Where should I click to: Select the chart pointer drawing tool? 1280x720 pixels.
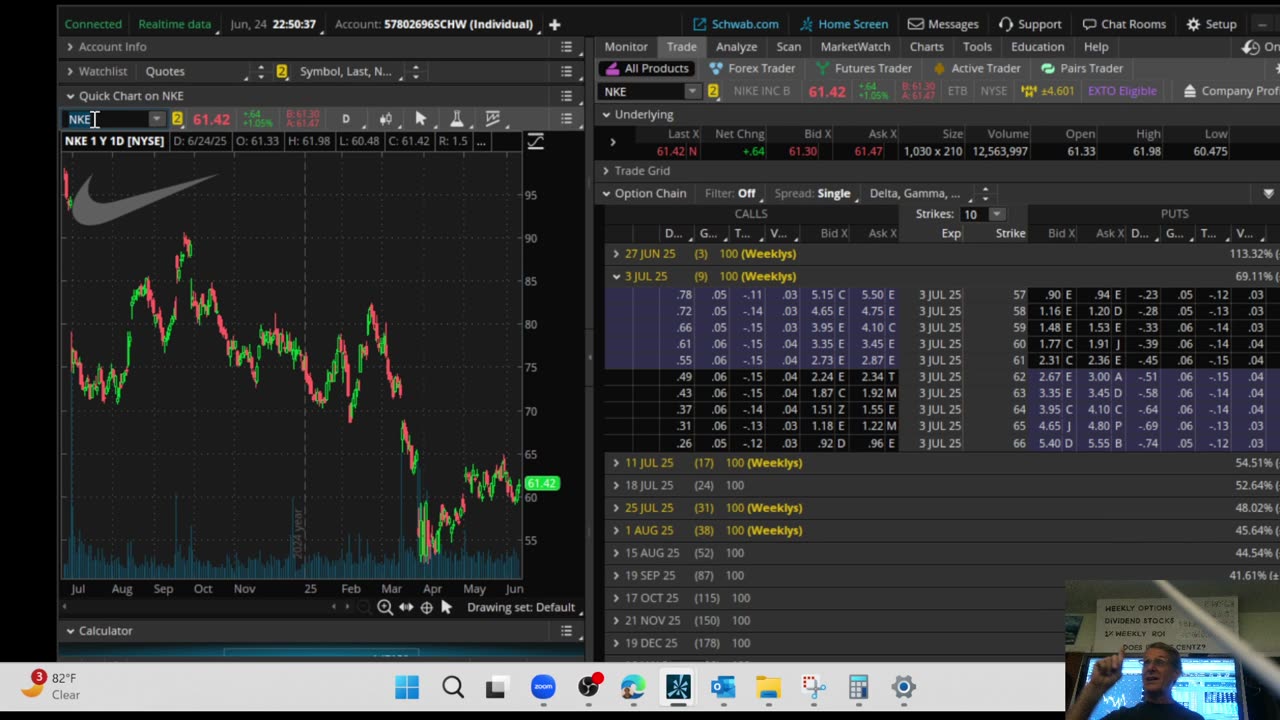421,119
